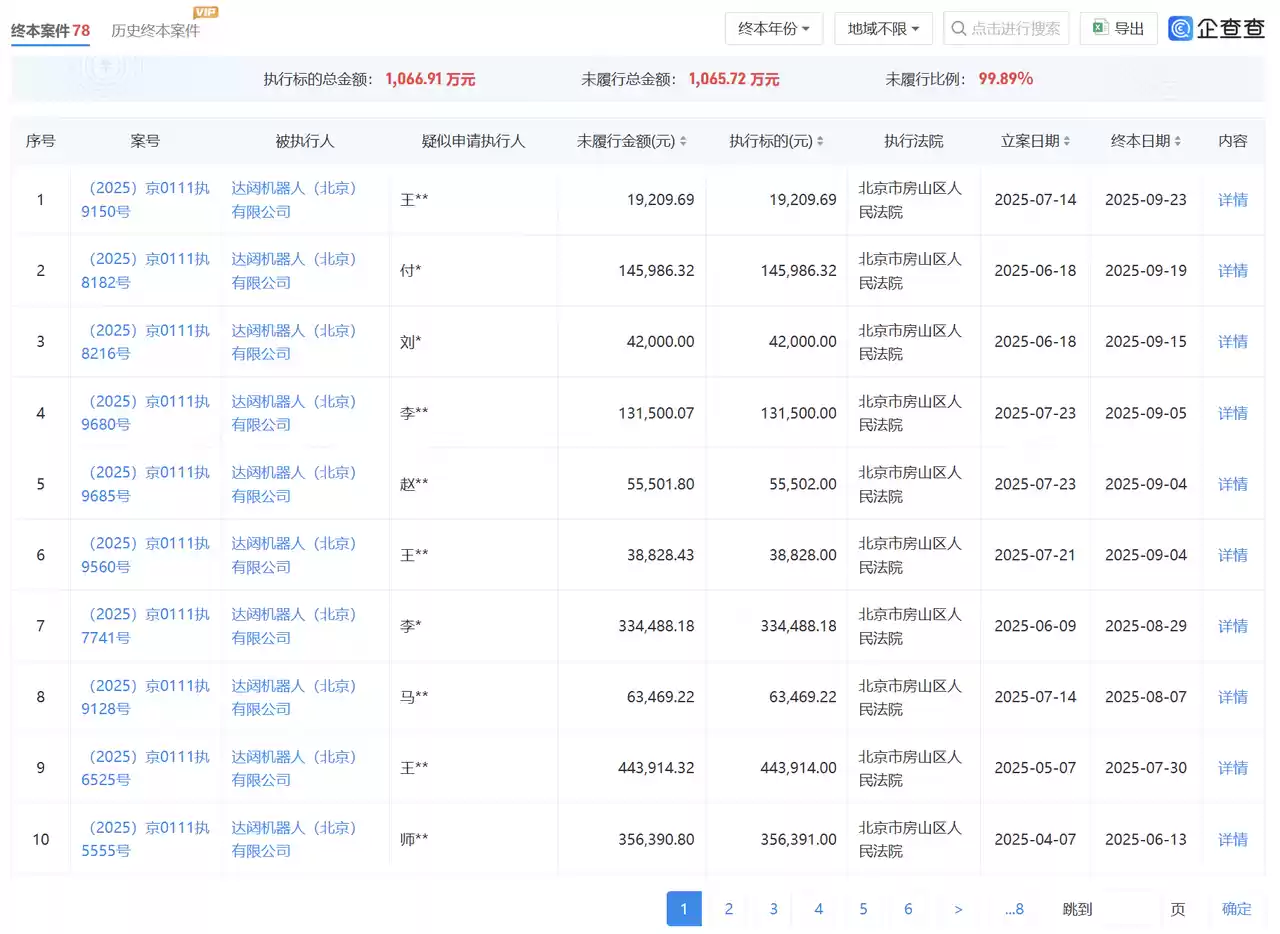Open the 地域不限 dropdown
Viewport: 1280px width, 934px height.
[881, 28]
